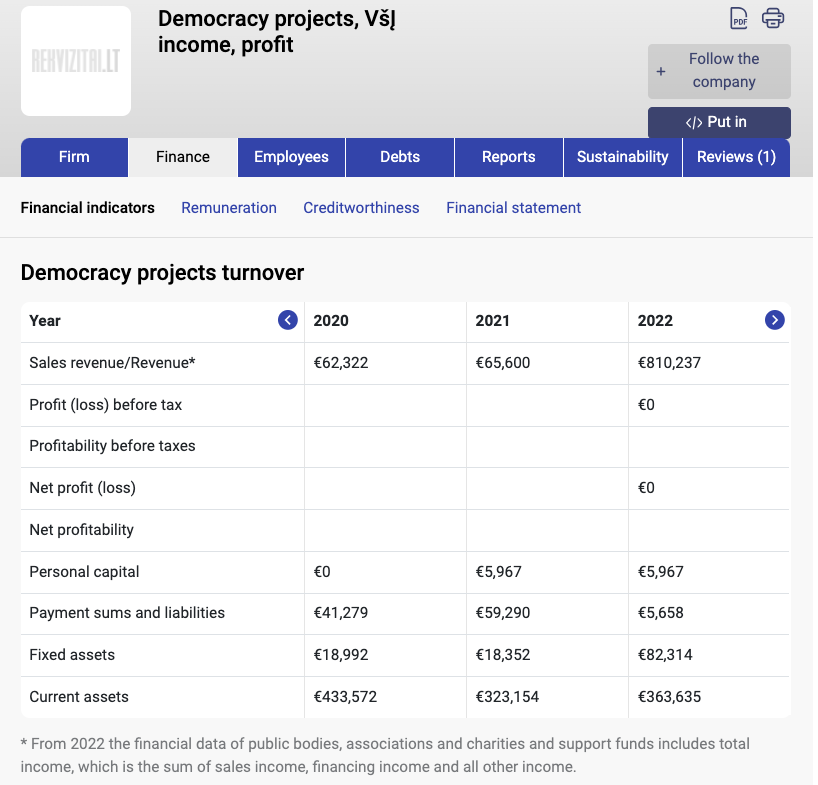The width and height of the screenshot is (818, 785).
Task: Open the Financial statement link
Action: click(513, 208)
